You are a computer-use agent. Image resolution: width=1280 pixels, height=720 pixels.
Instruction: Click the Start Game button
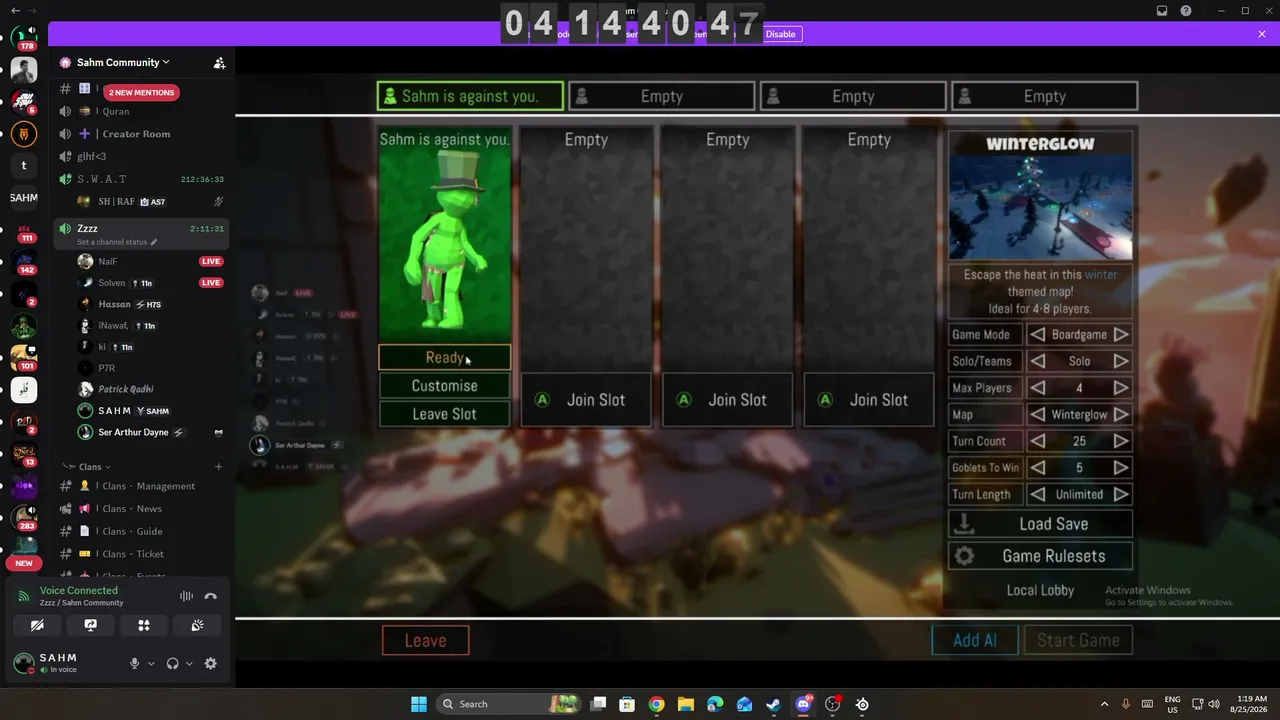pyautogui.click(x=1078, y=641)
